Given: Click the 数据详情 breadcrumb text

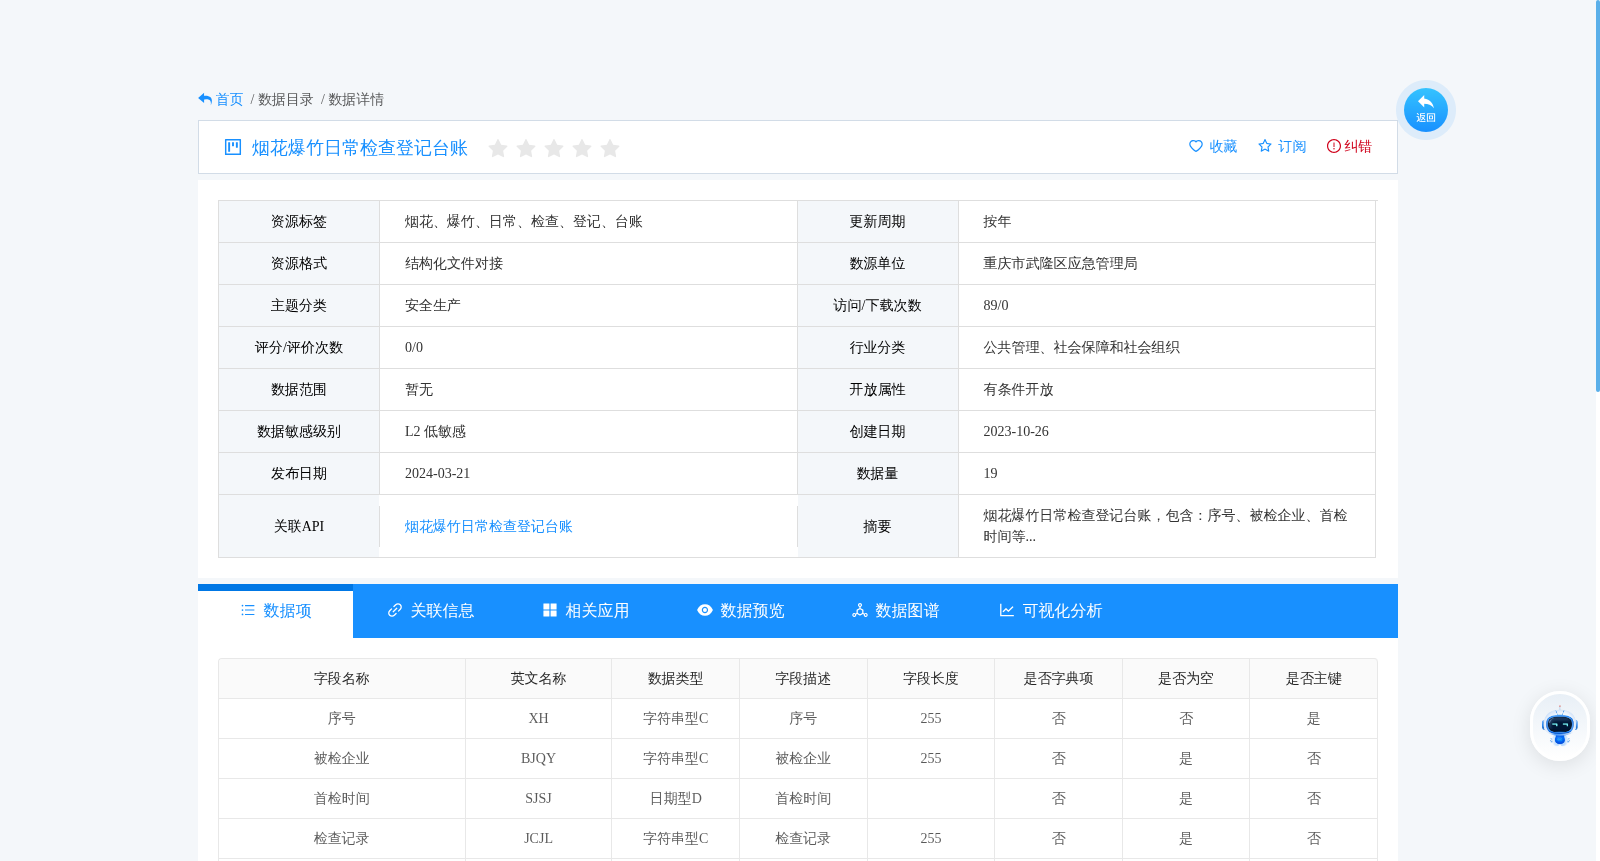Looking at the screenshot, I should (x=356, y=99).
